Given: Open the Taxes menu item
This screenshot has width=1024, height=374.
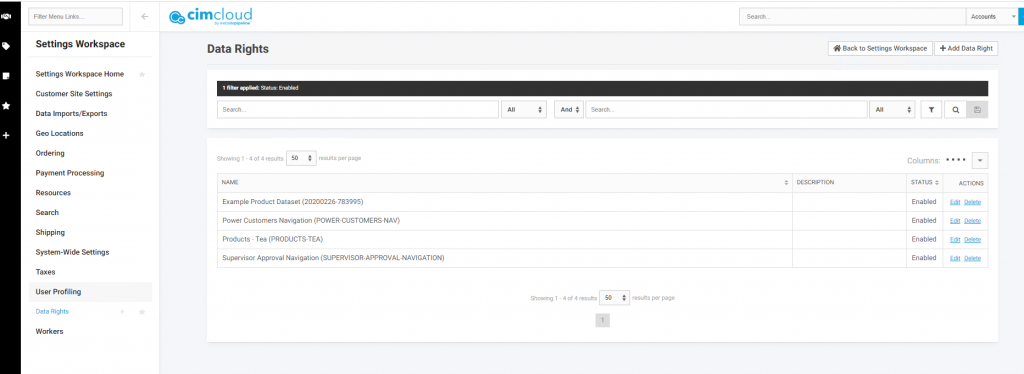Looking at the screenshot, I should (x=45, y=272).
